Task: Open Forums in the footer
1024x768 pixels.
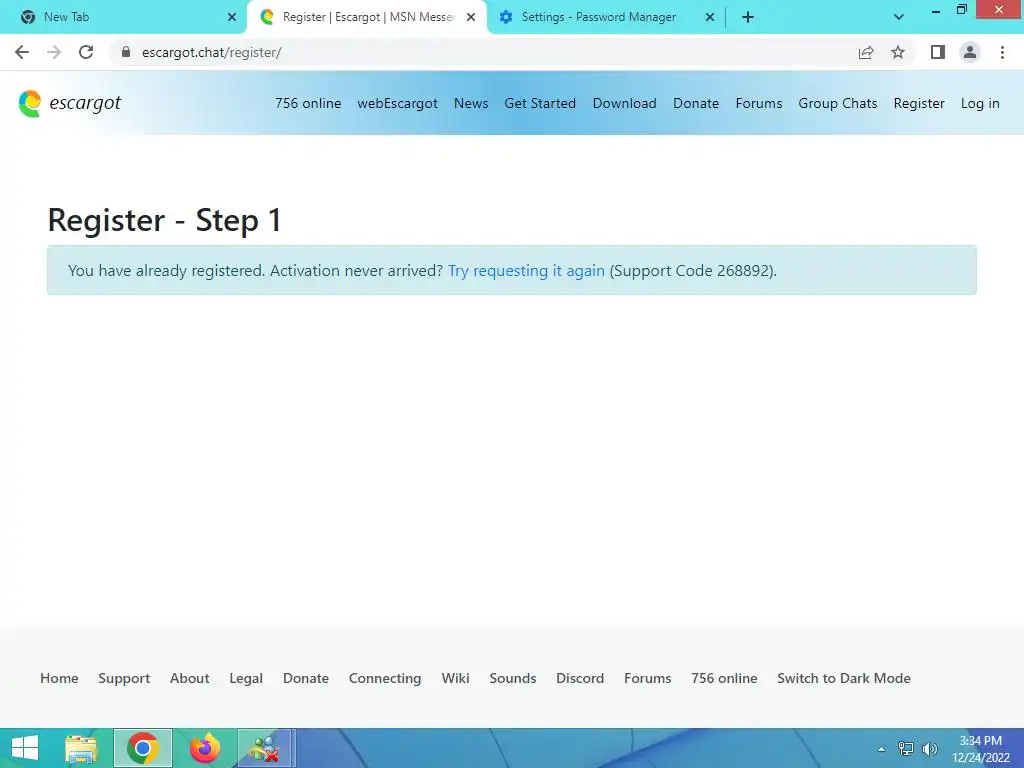Action: (648, 678)
